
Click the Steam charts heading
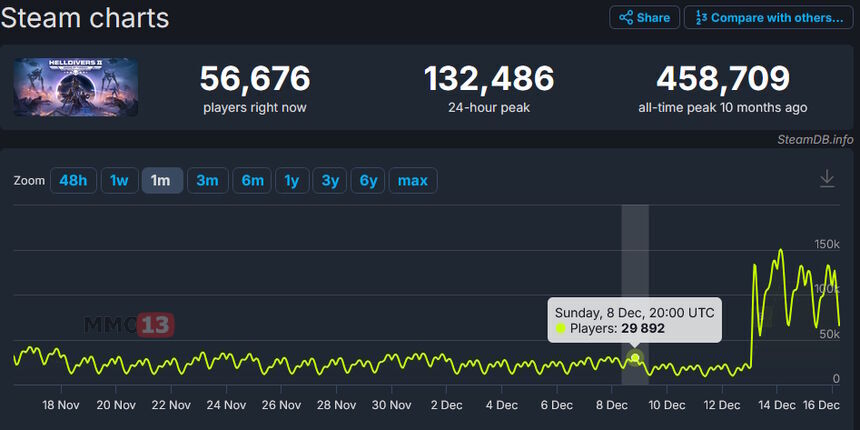[85, 18]
